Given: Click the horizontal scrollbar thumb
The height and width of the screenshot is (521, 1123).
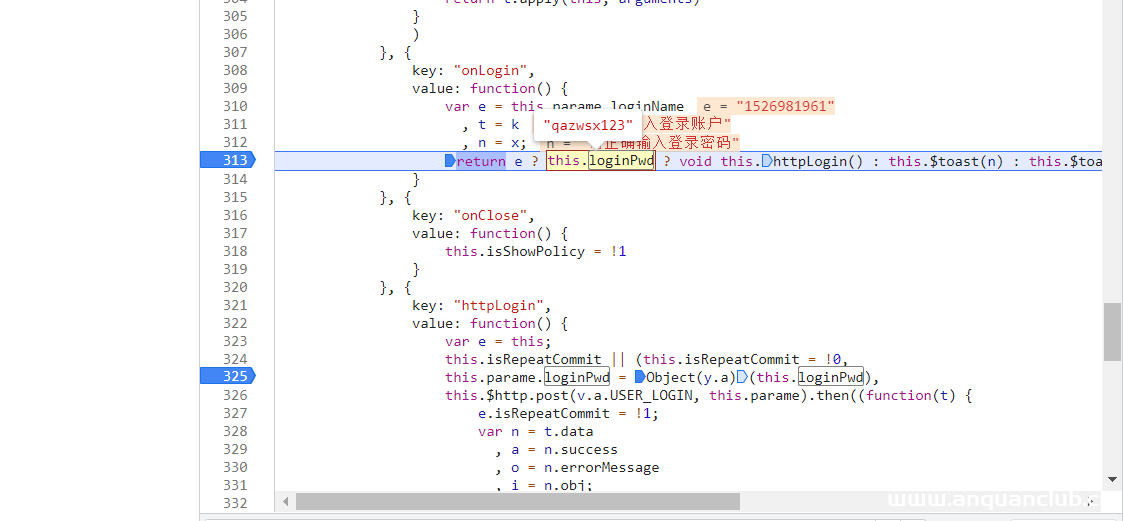Looking at the screenshot, I should click(x=517, y=501).
